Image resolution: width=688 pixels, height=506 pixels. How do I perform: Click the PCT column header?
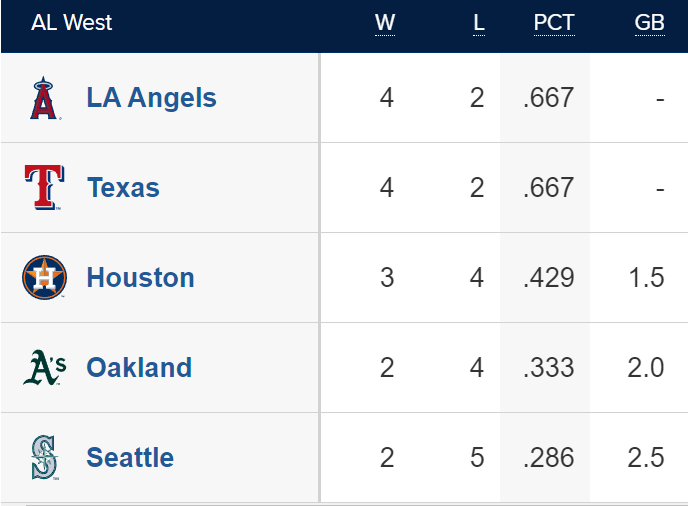(554, 23)
